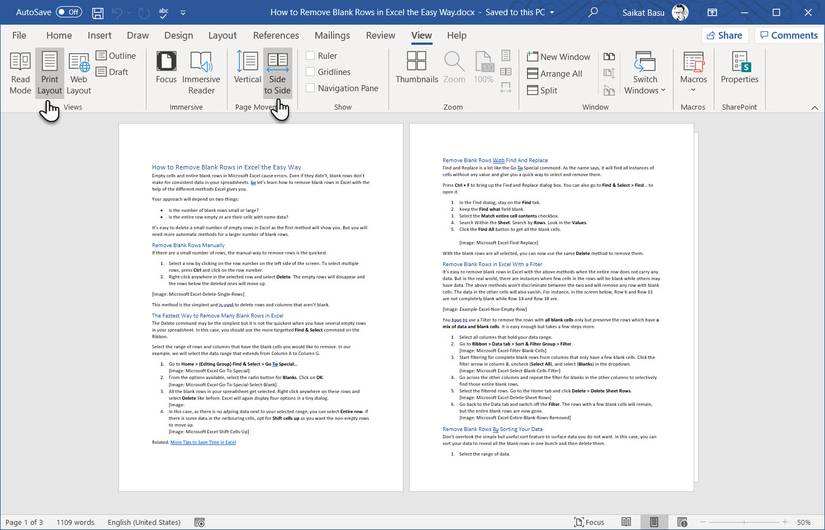Switch to Read Mode view
Image resolution: width=825 pixels, height=530 pixels.
(20, 73)
